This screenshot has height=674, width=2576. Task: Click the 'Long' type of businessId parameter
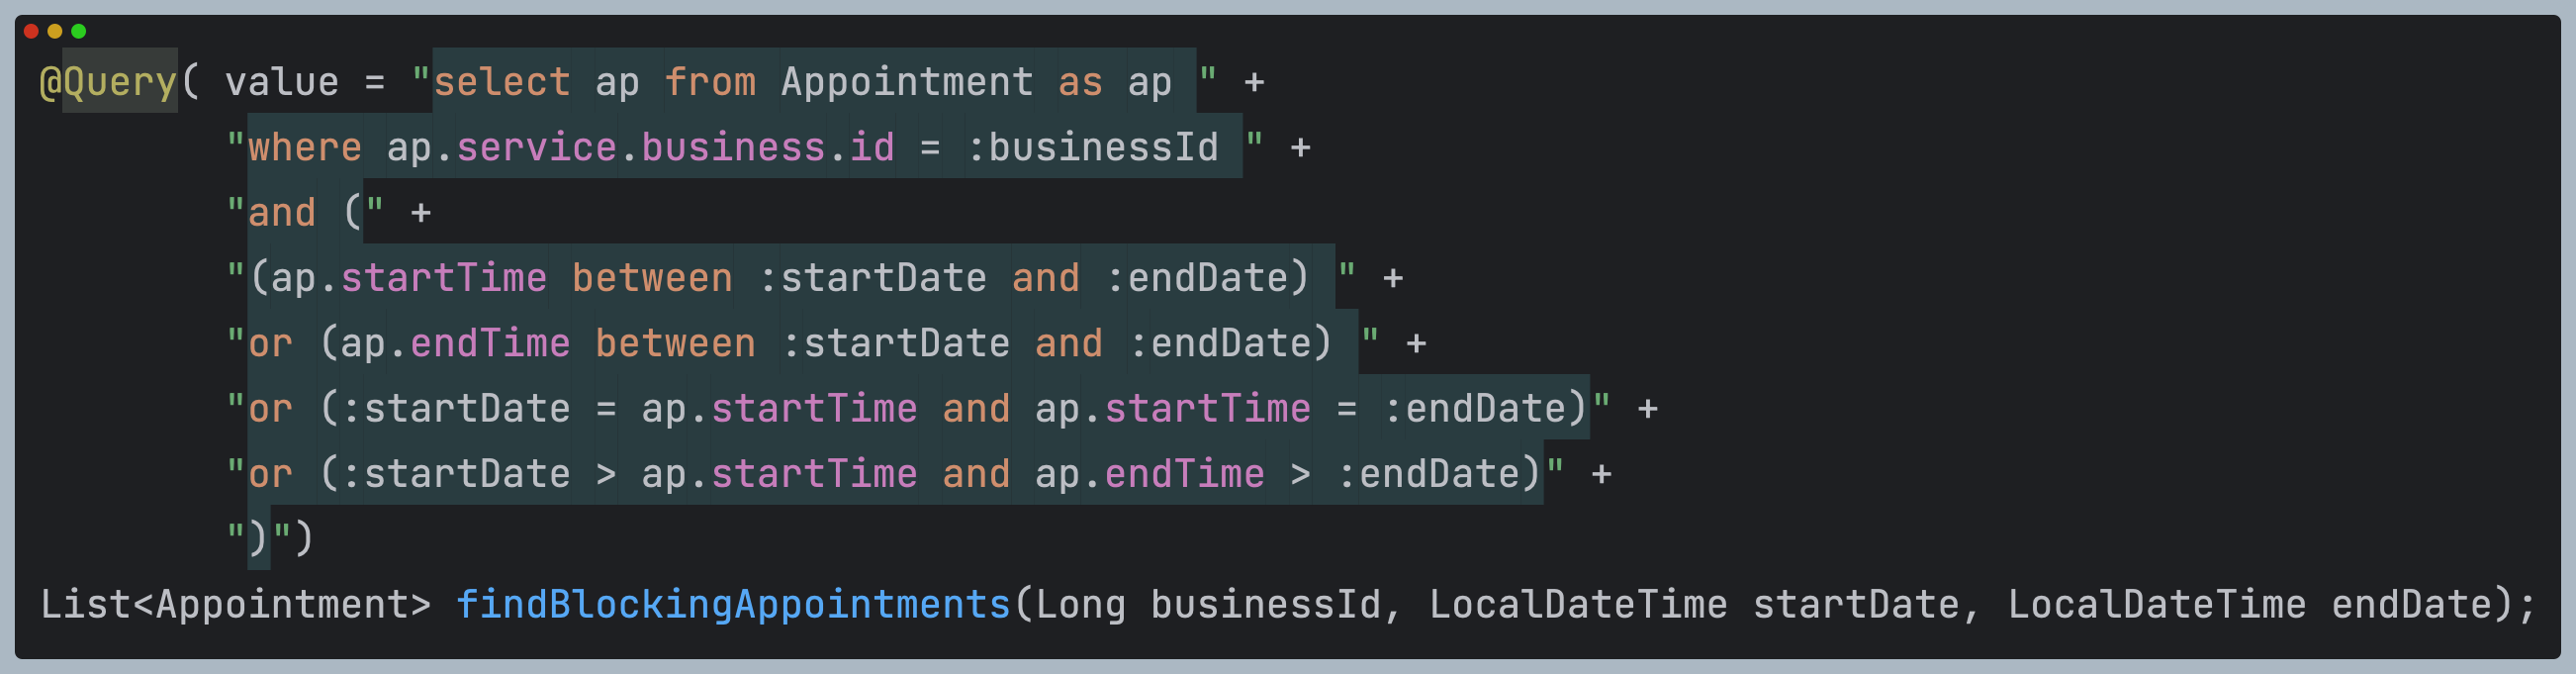pos(1080,605)
